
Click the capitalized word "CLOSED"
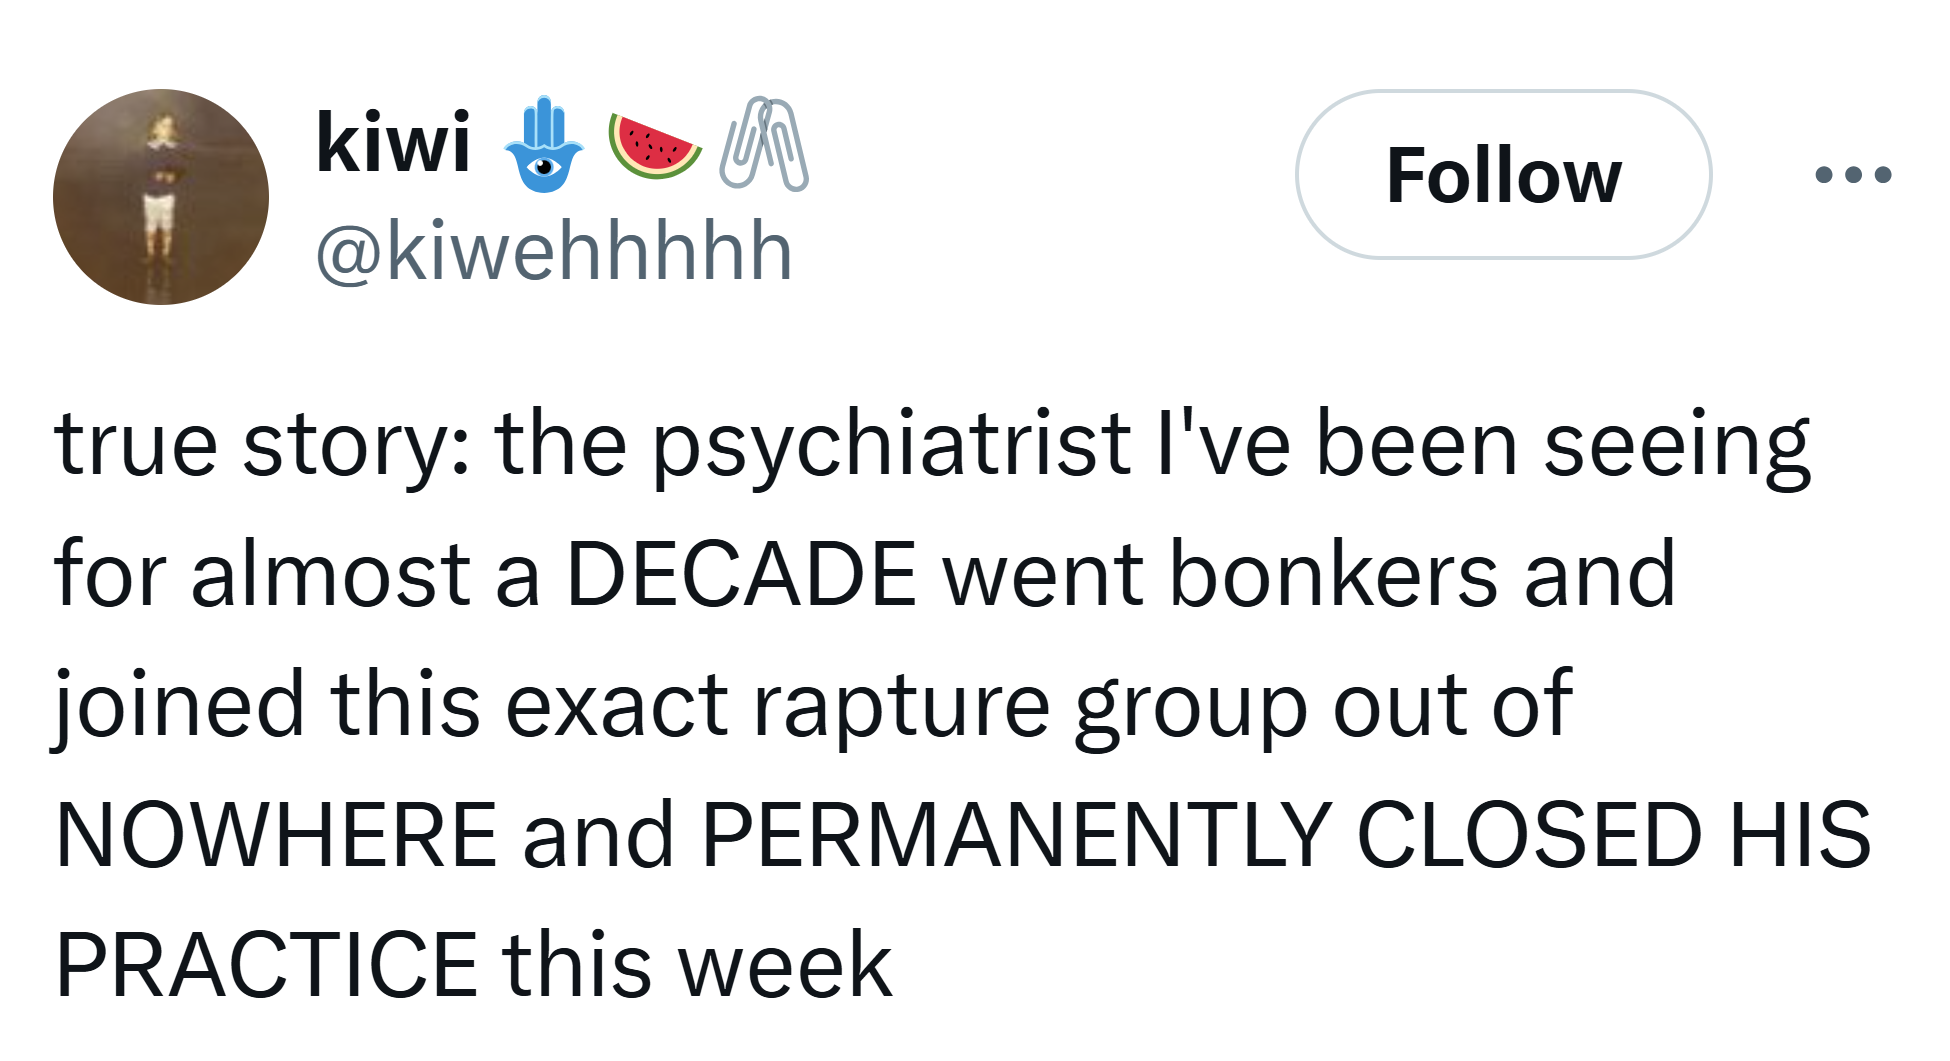(x=1529, y=834)
